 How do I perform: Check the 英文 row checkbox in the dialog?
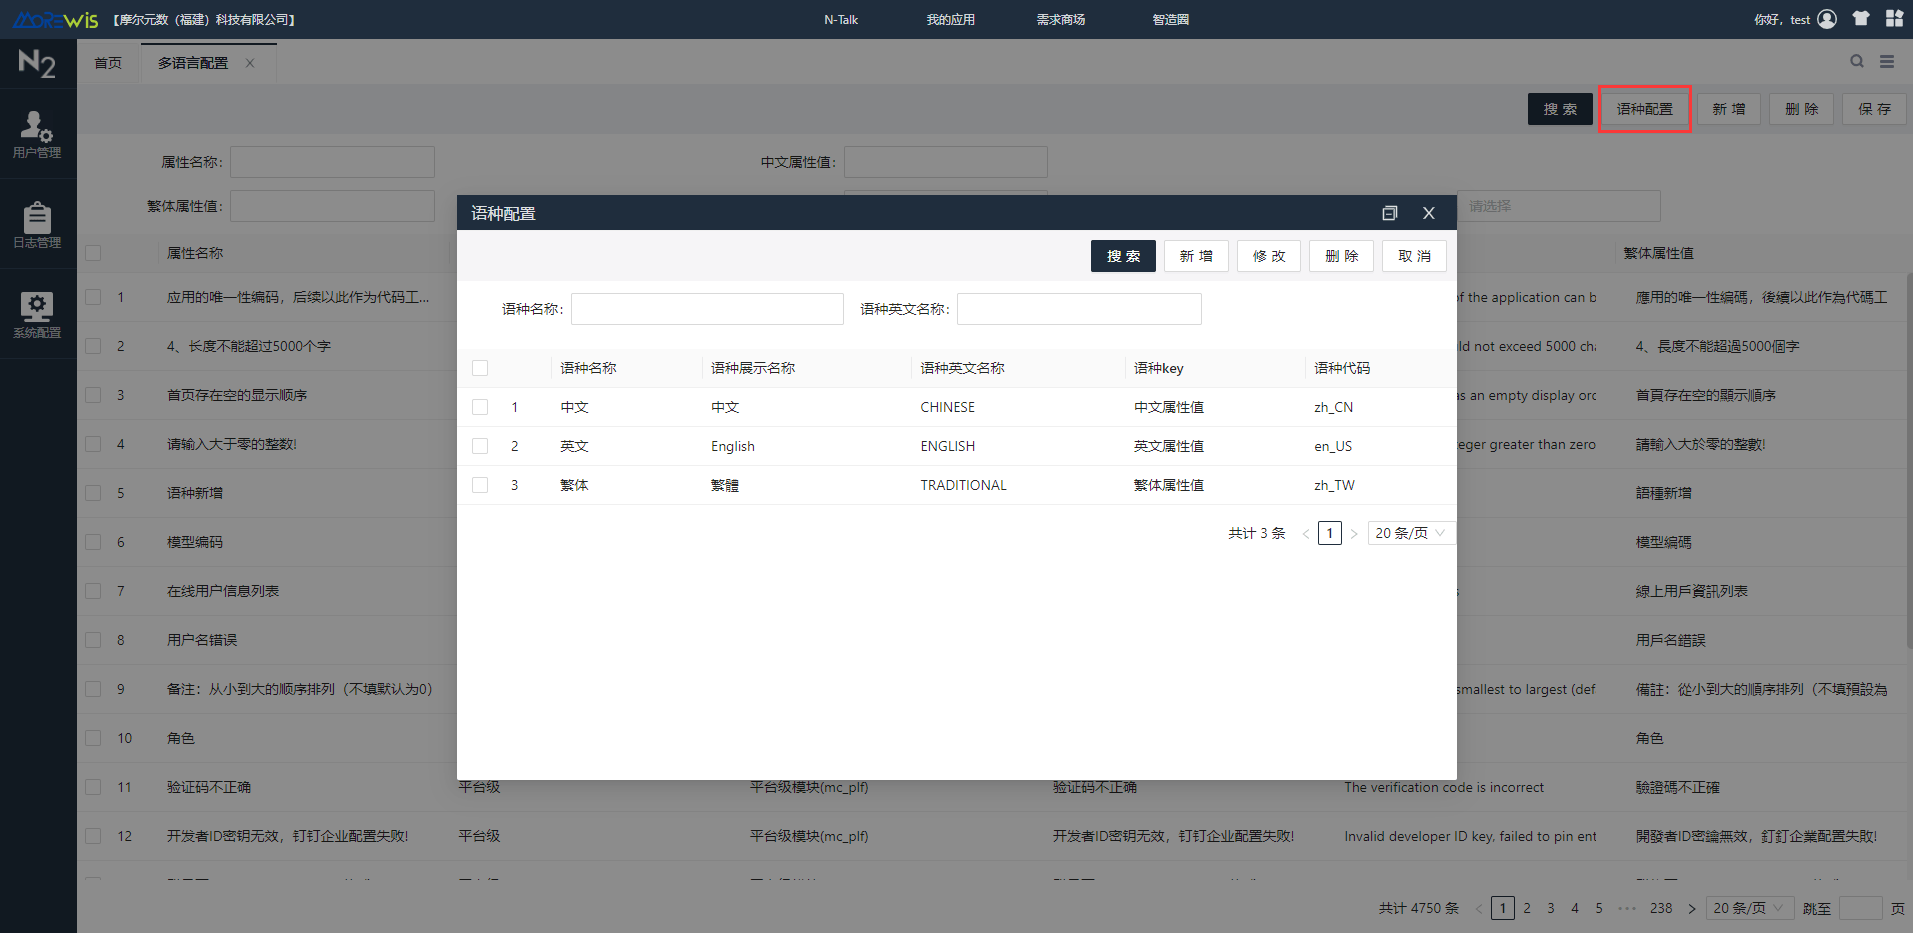(479, 445)
